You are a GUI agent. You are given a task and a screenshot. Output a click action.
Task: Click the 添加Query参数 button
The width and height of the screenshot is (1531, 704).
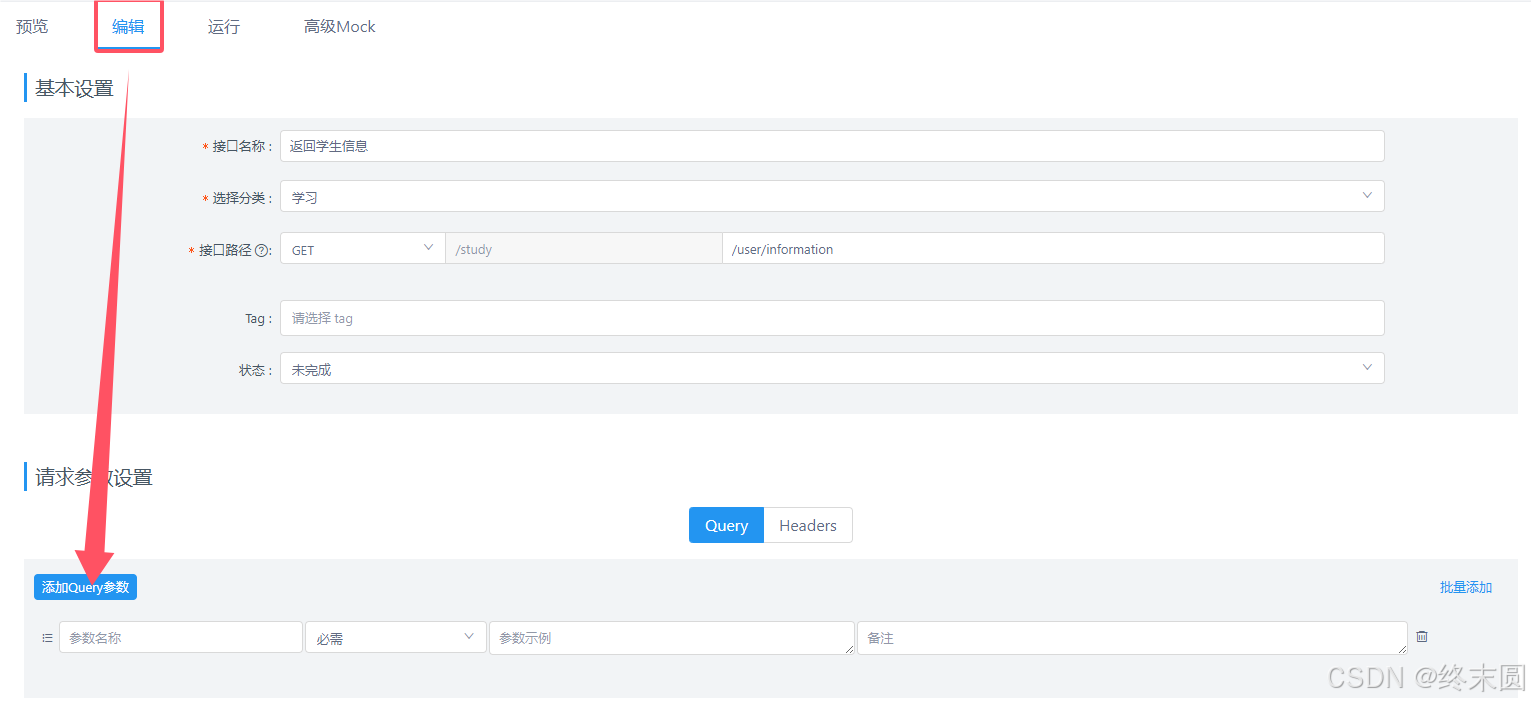coord(85,587)
